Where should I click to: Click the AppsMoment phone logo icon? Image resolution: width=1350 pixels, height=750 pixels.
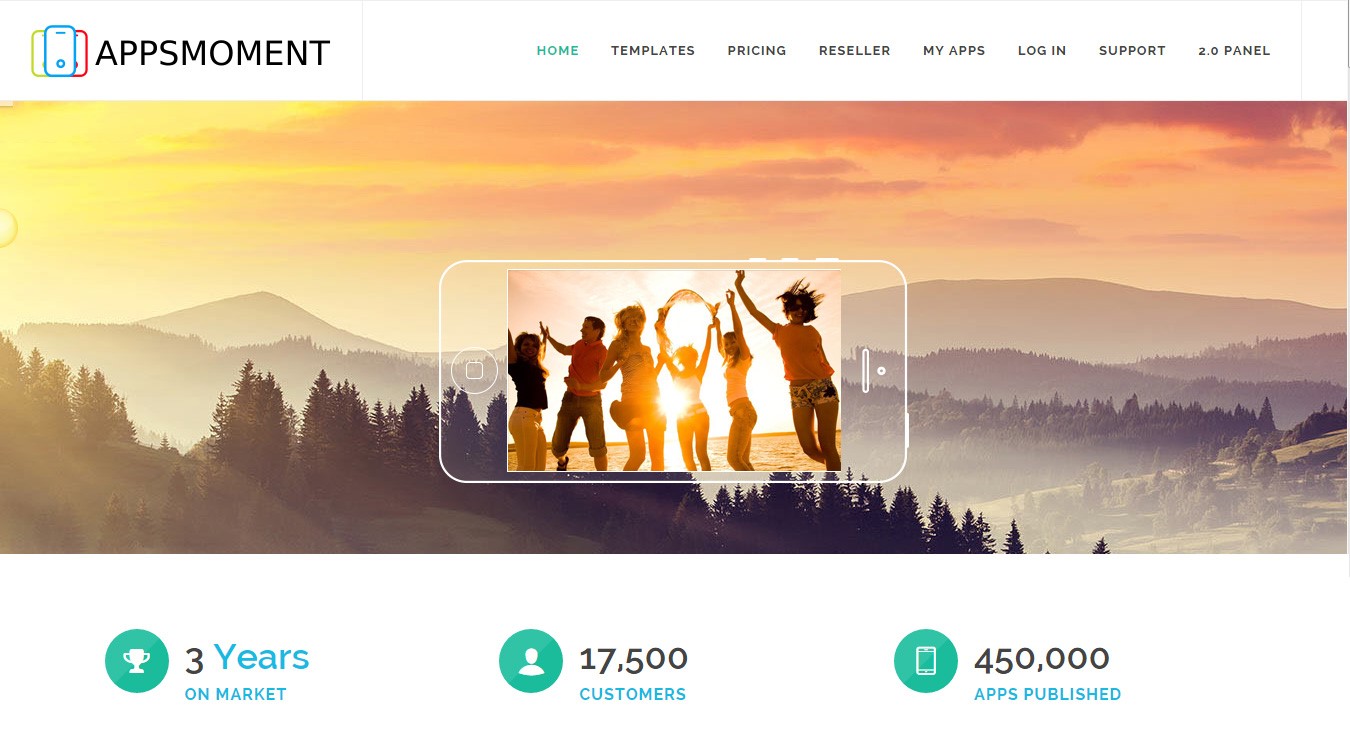60,51
